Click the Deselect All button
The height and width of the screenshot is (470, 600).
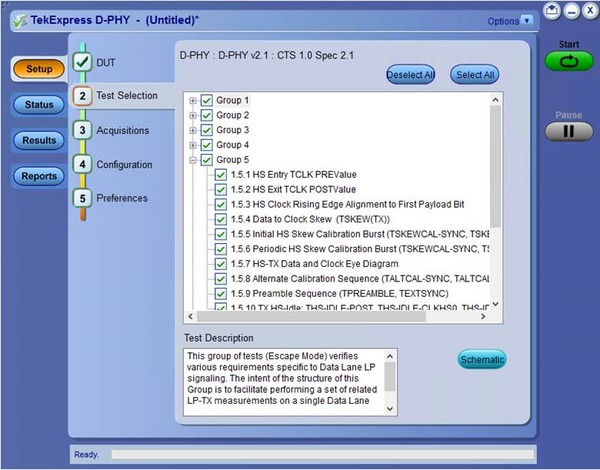(x=410, y=75)
